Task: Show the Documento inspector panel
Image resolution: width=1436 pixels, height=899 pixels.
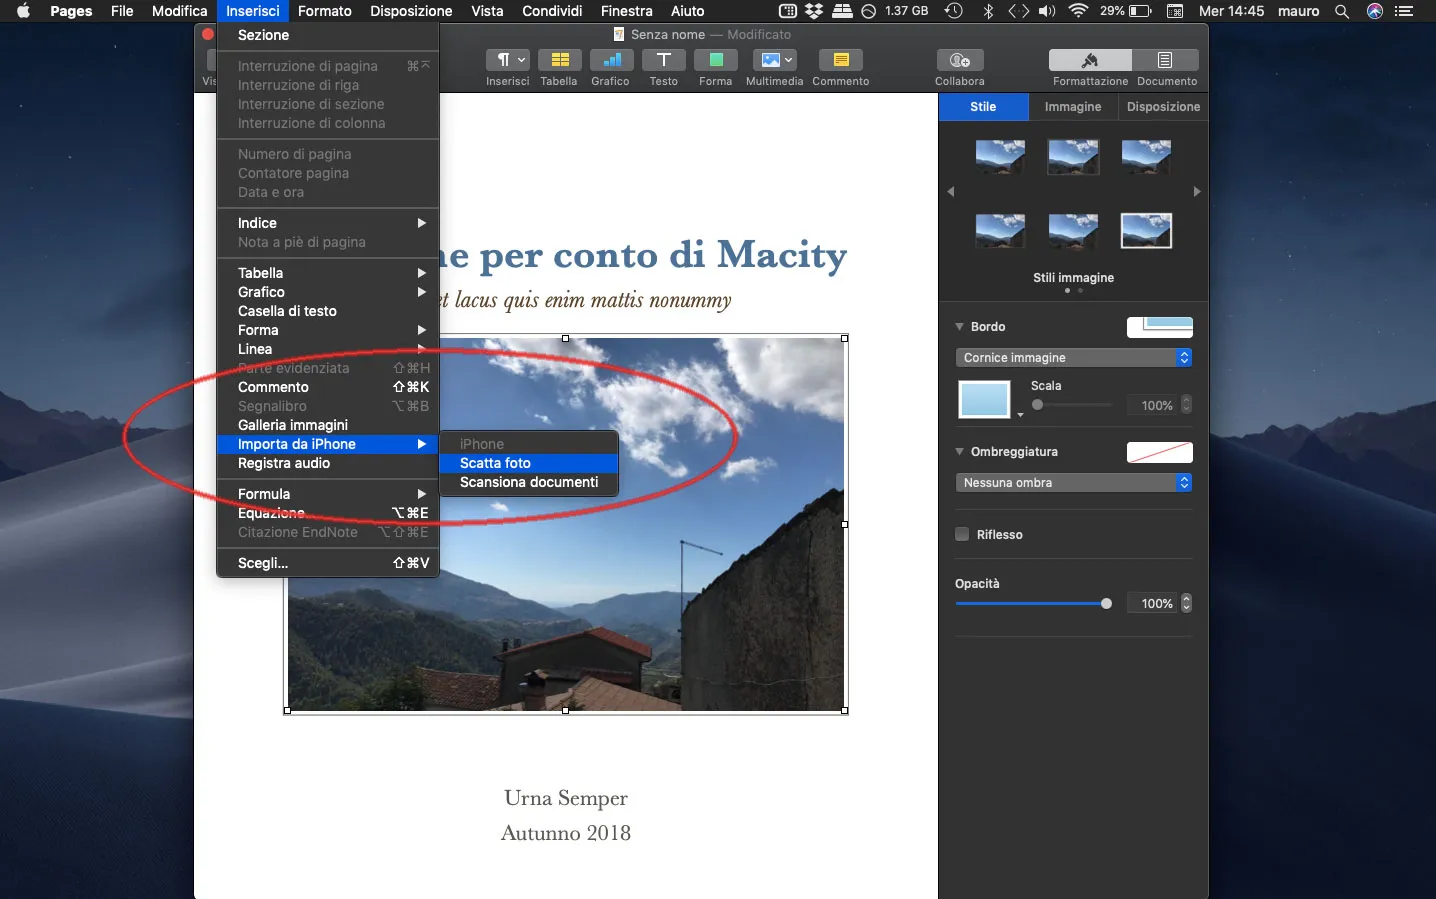Action: click(1166, 60)
